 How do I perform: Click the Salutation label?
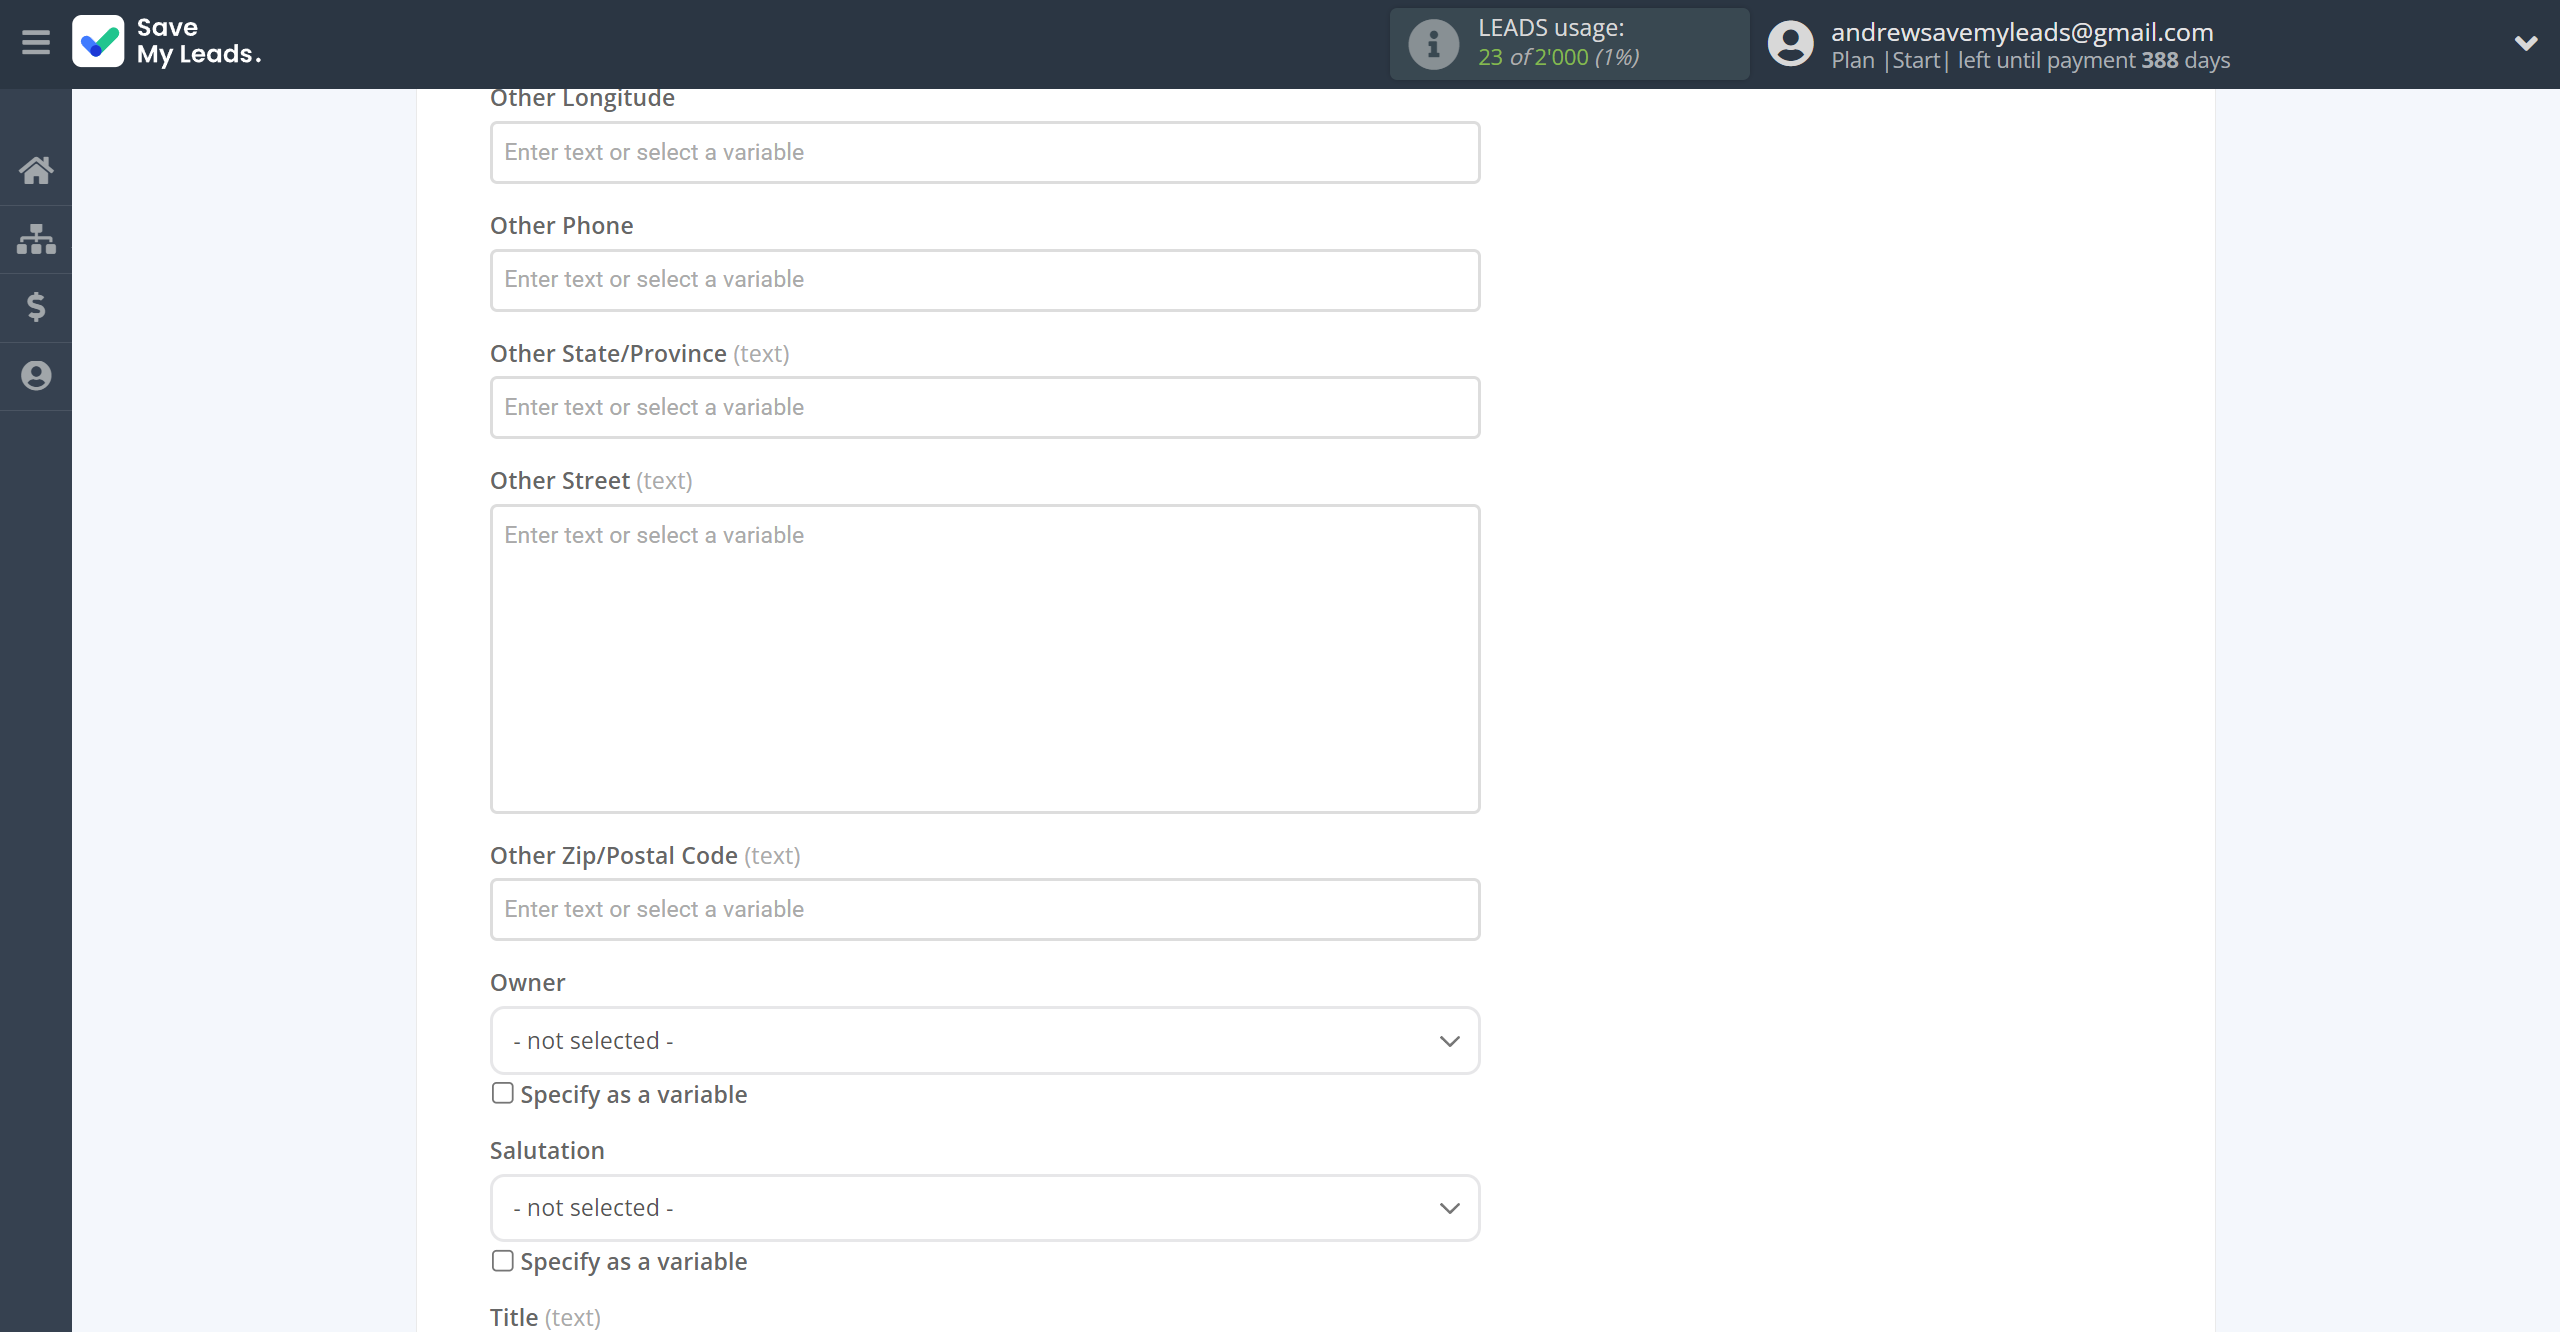pyautogui.click(x=547, y=1151)
